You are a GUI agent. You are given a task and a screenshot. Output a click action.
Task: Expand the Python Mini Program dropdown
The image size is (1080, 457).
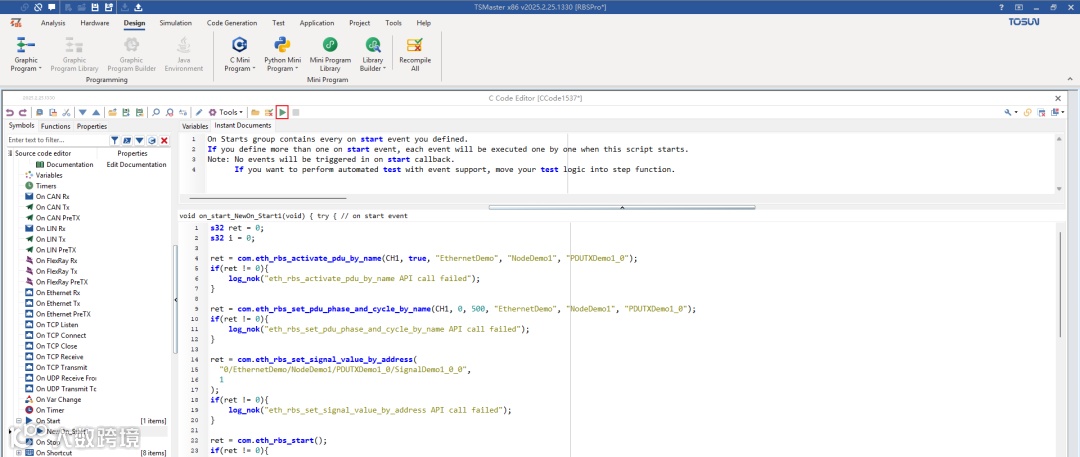tap(281, 68)
